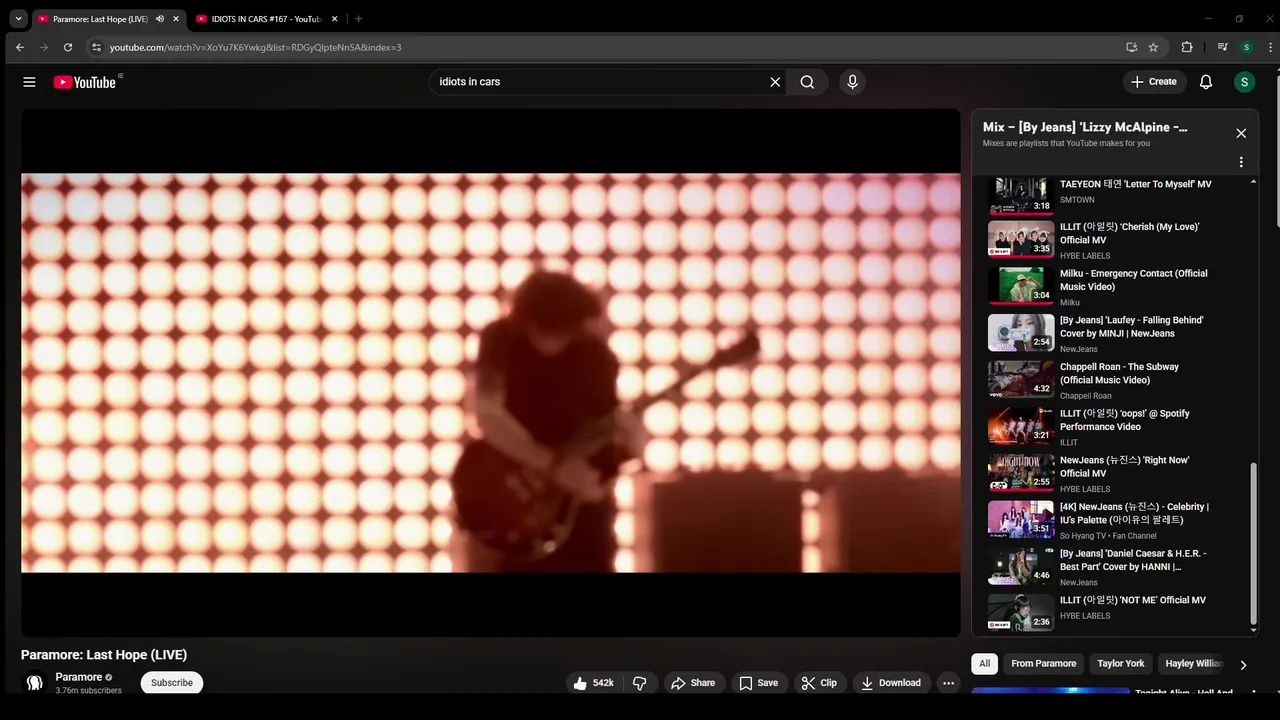Viewport: 1280px width, 720px height.
Task: Close the IDIOTS IN CARS tab
Action: pyautogui.click(x=335, y=19)
